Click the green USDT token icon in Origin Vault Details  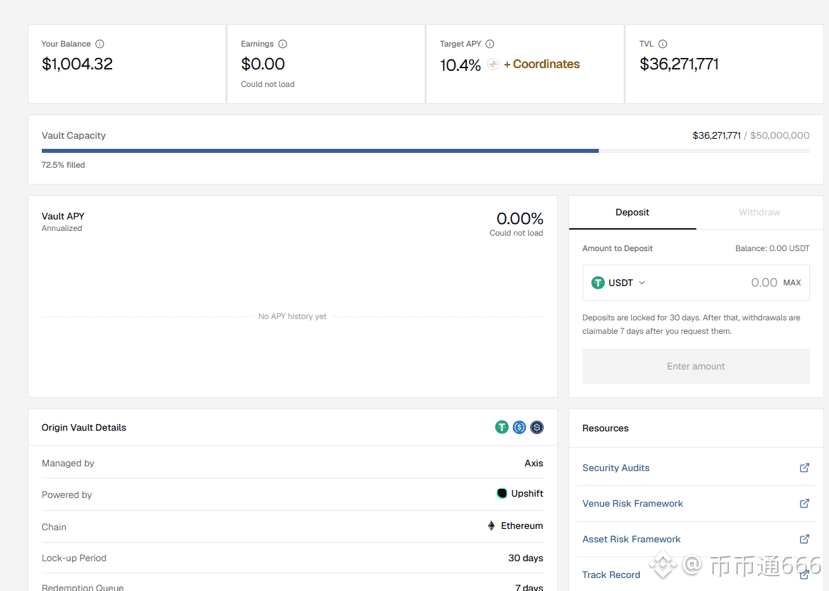coord(502,427)
